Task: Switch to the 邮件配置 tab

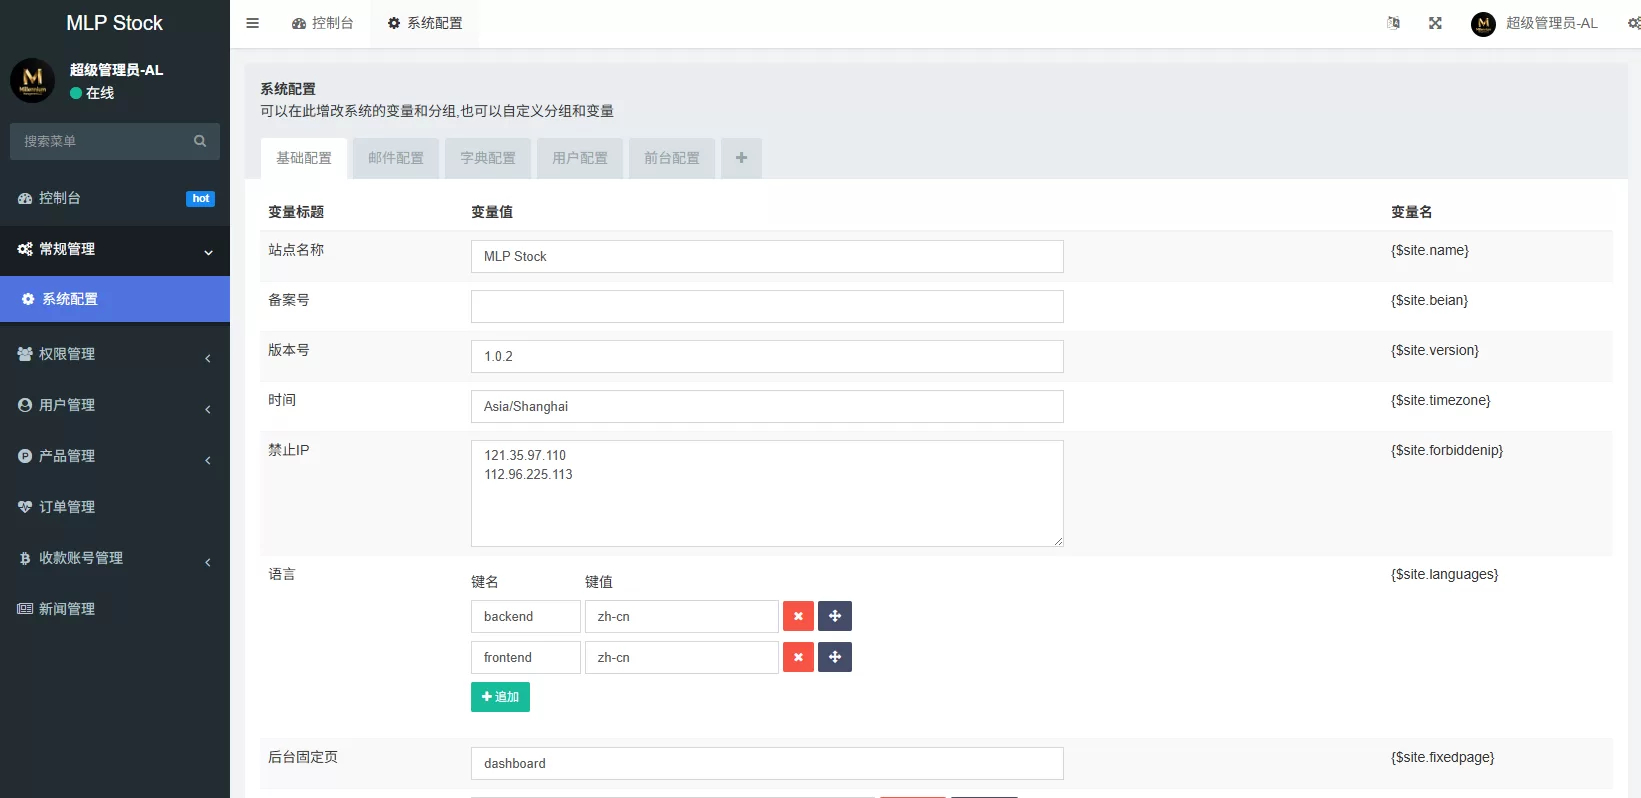Action: pos(396,158)
